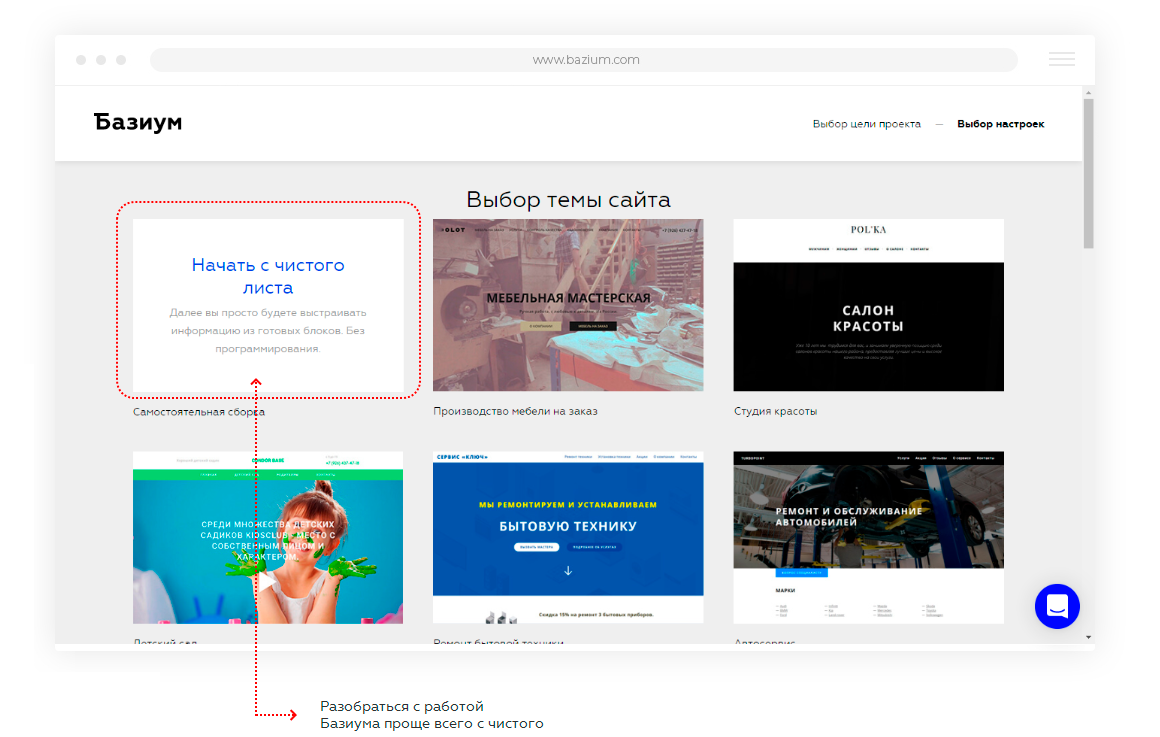Choose the Начать с чистого листа card
Viewport: 1160px width, 737px height.
[268, 305]
